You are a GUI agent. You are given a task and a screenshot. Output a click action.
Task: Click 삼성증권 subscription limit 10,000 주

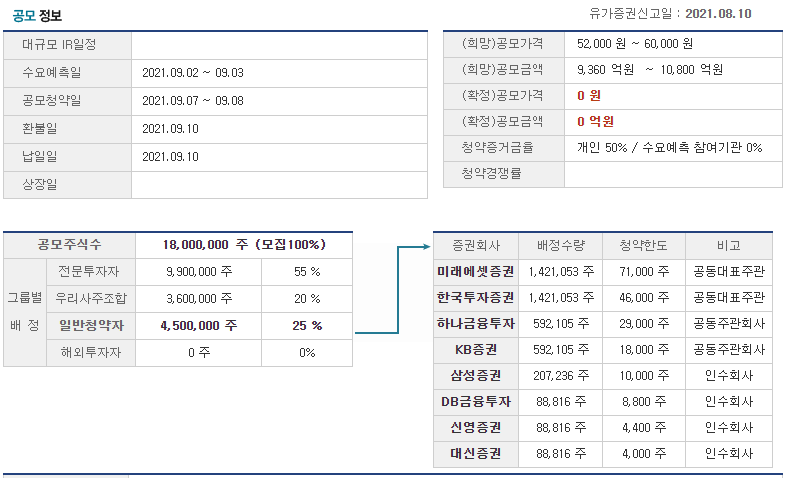pos(644,375)
